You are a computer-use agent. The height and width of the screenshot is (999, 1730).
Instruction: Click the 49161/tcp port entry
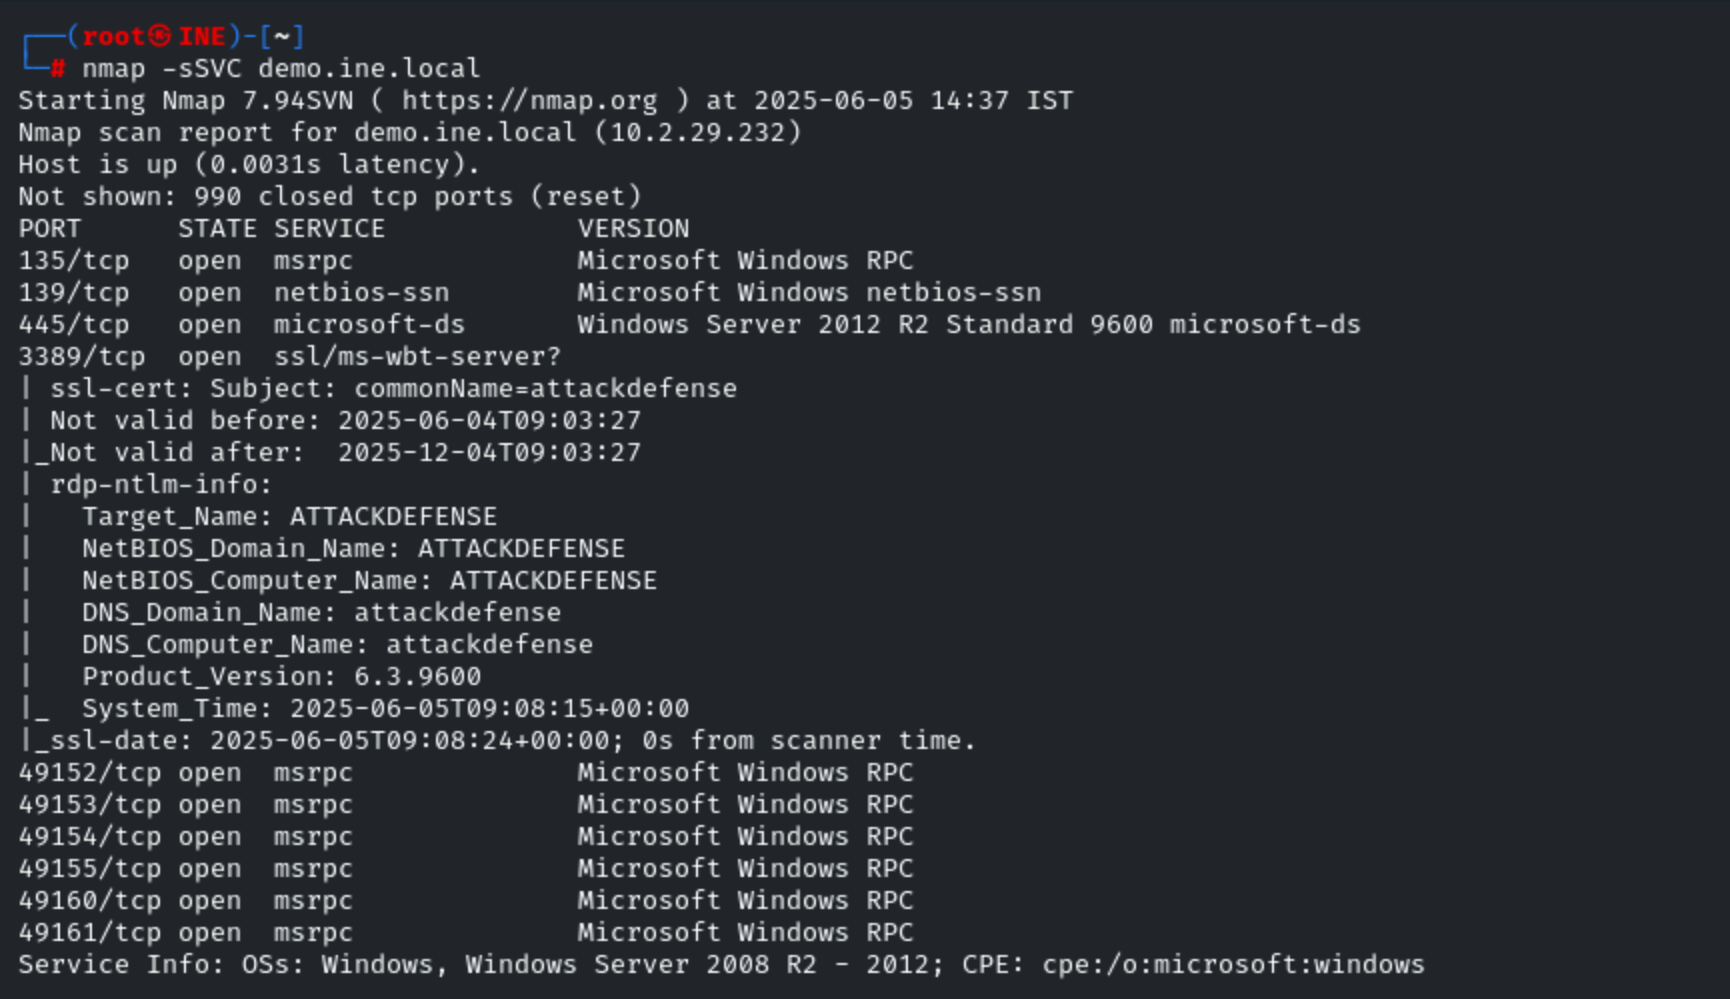(x=90, y=933)
